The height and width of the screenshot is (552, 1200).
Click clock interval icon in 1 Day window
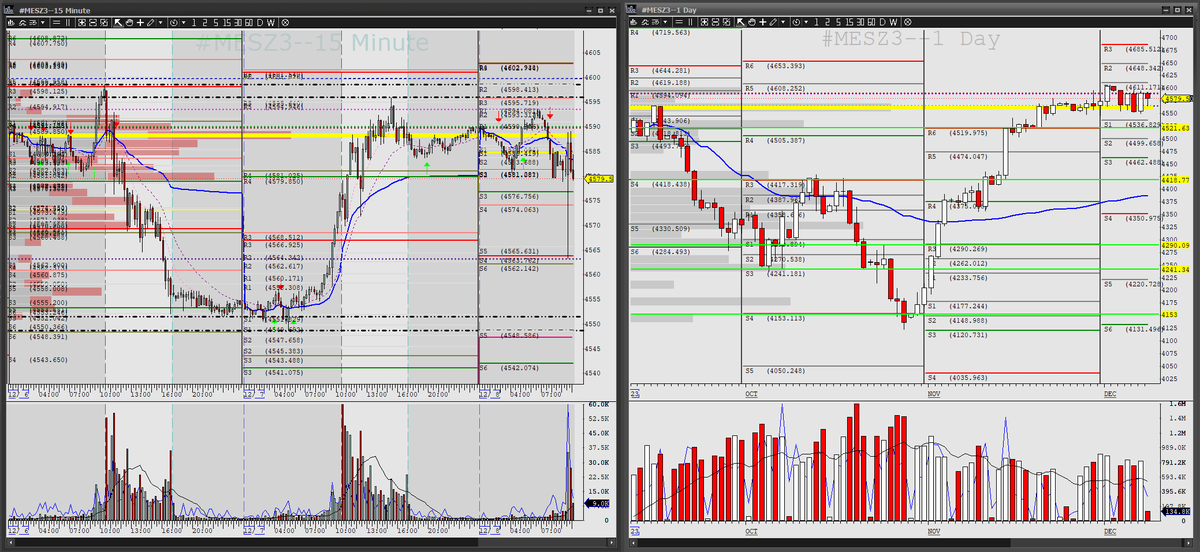pyautogui.click(x=796, y=22)
